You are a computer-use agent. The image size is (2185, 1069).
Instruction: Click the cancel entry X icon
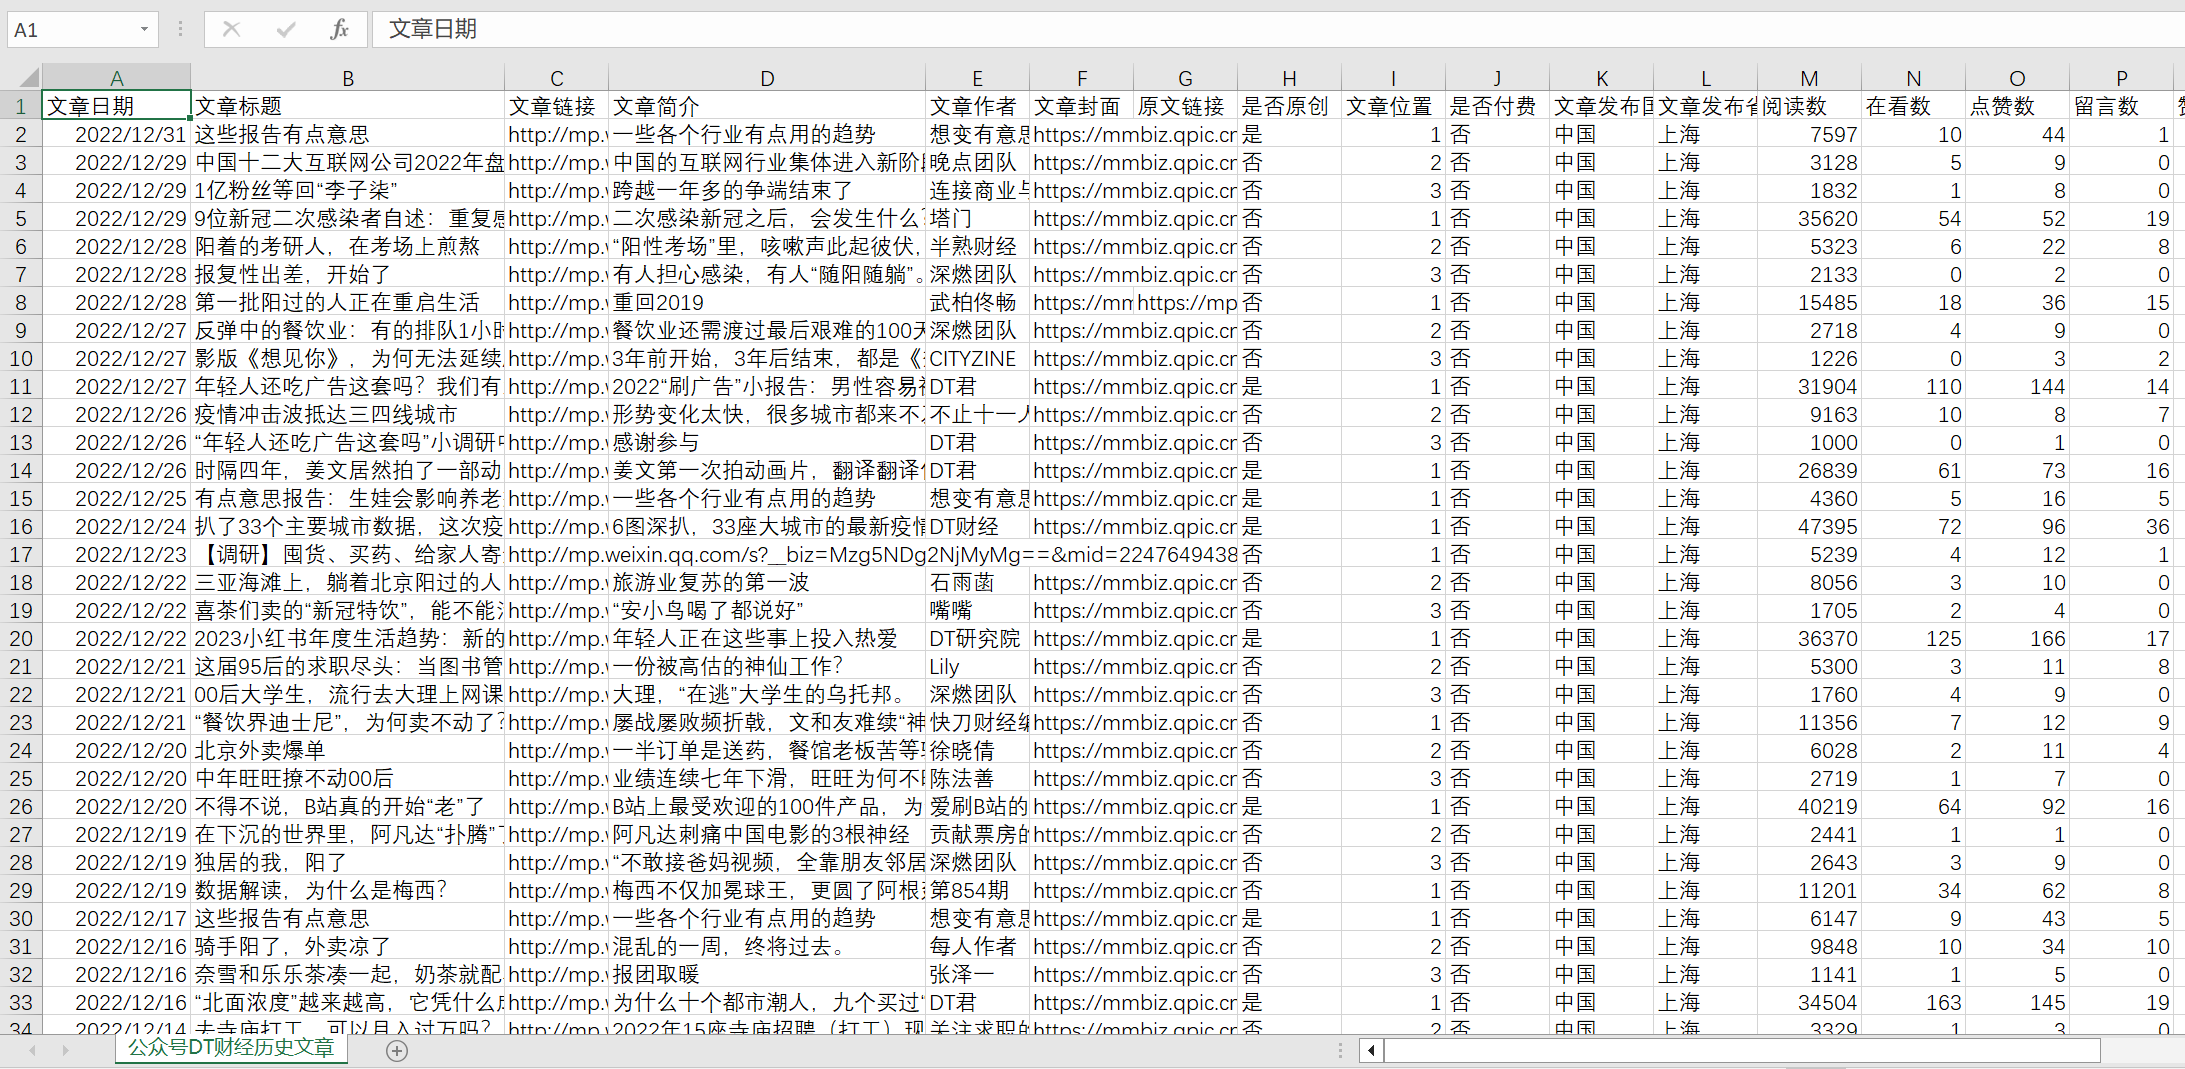(x=231, y=29)
